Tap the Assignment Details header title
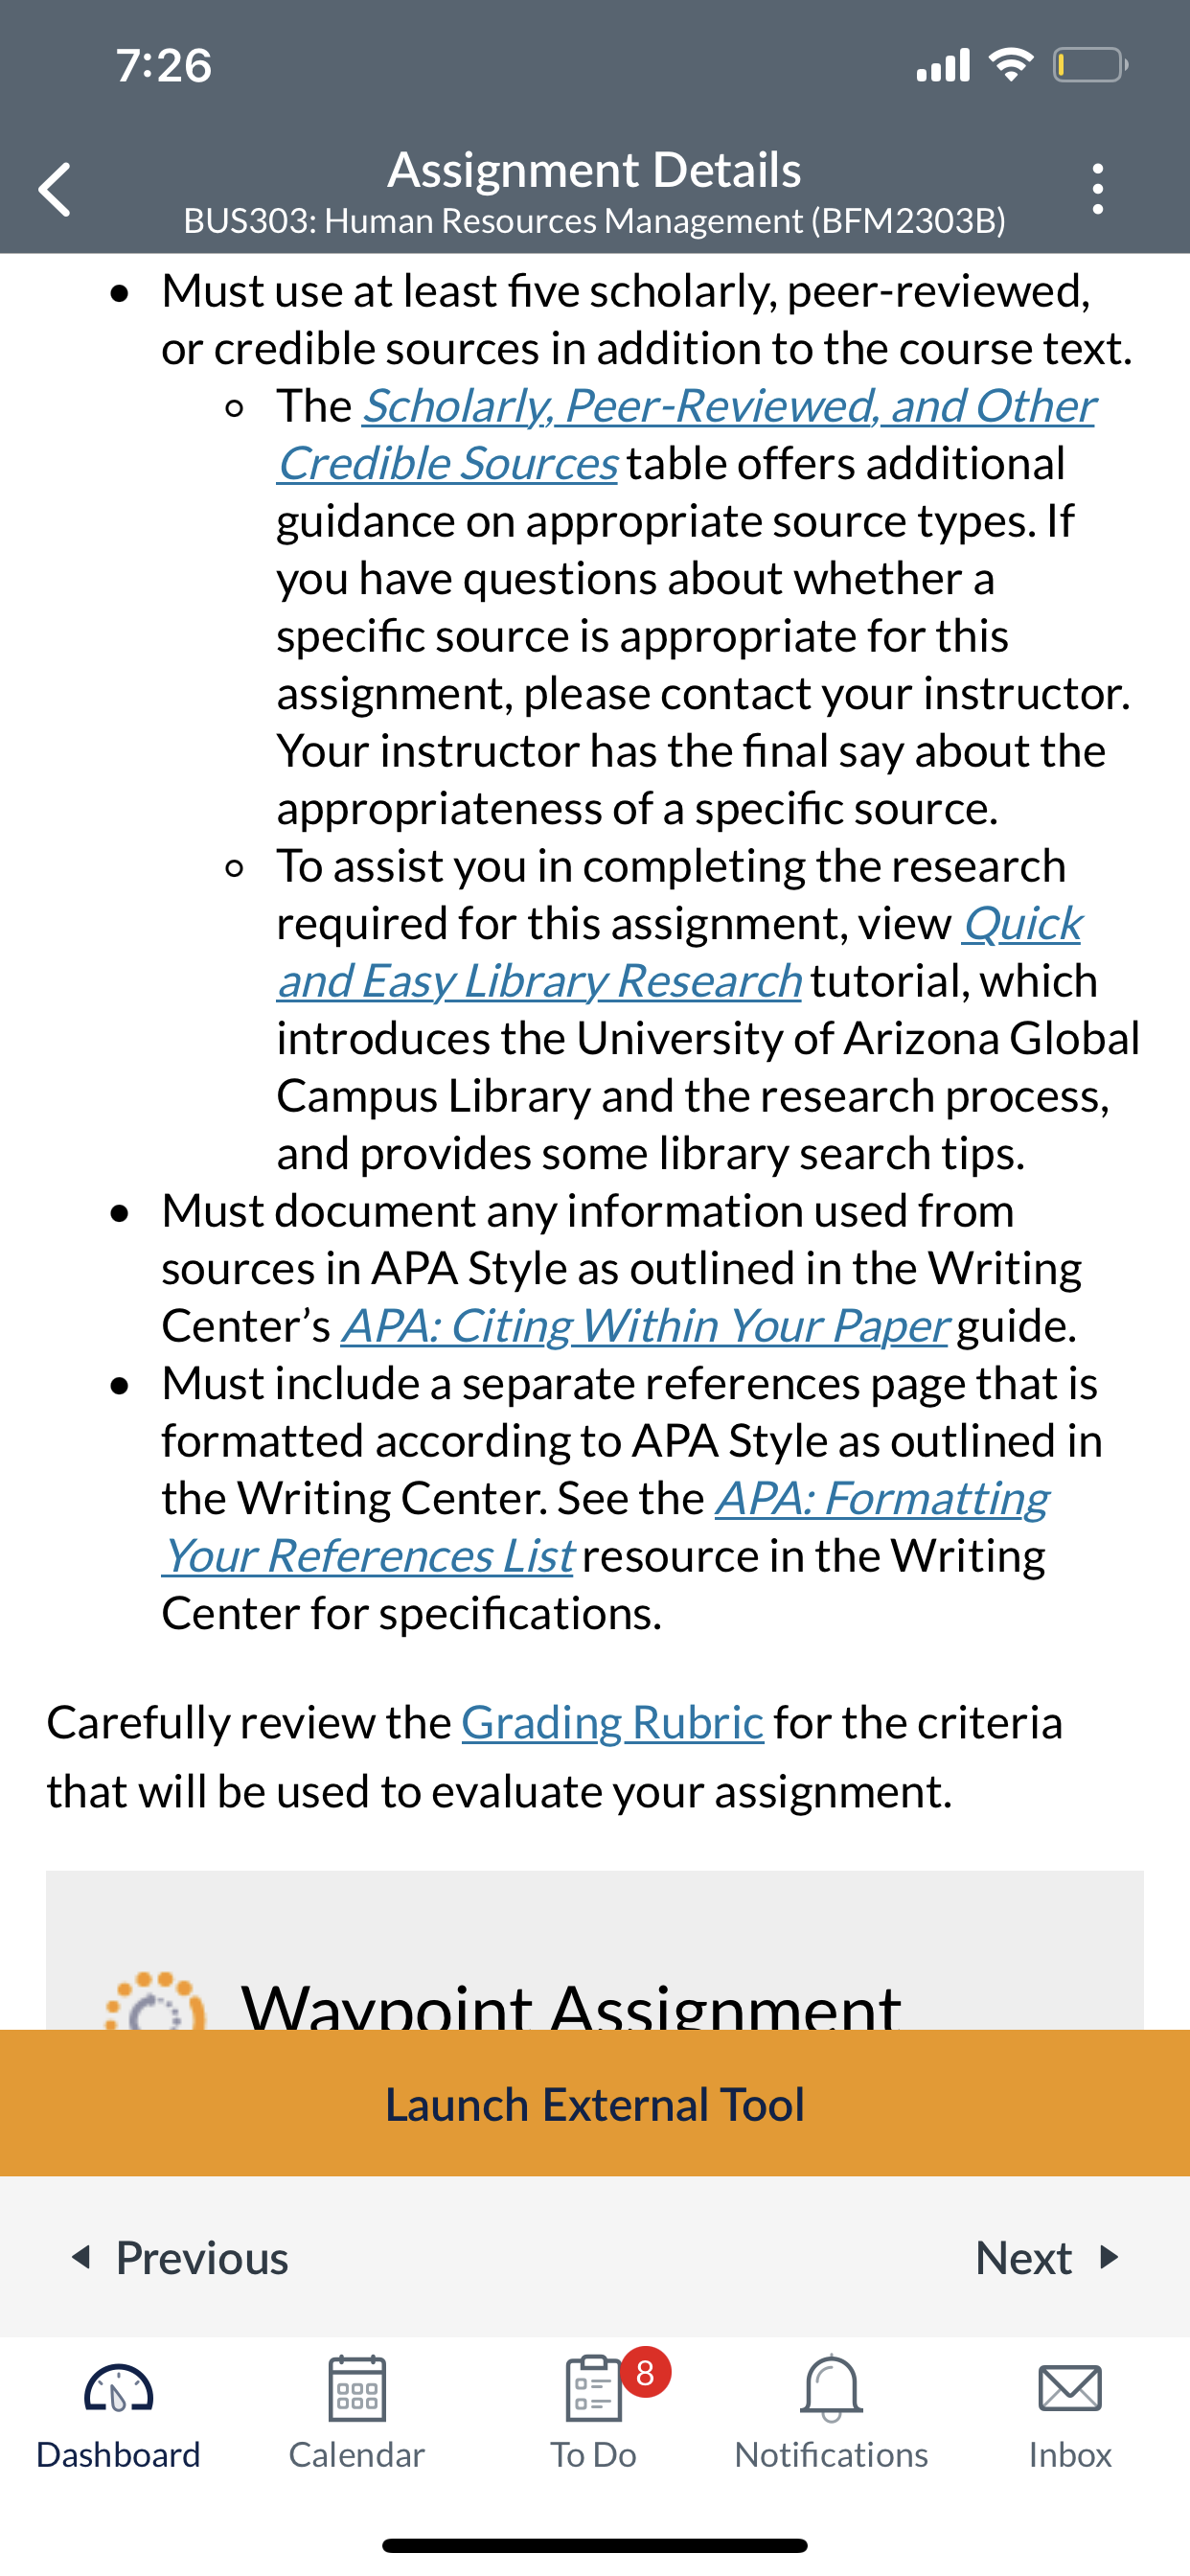The height and width of the screenshot is (2576, 1190). (594, 169)
